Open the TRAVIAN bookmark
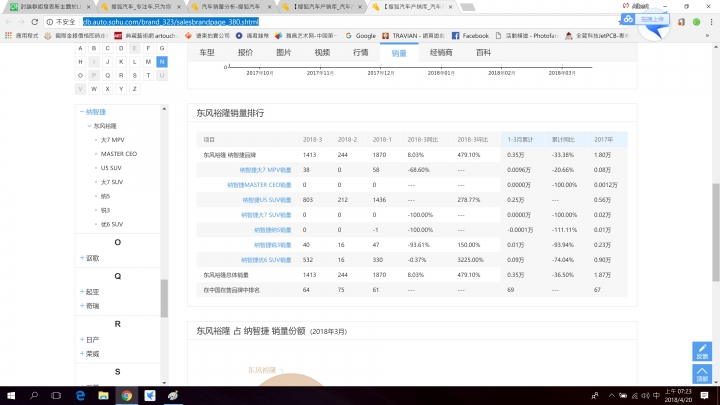 (x=414, y=35)
